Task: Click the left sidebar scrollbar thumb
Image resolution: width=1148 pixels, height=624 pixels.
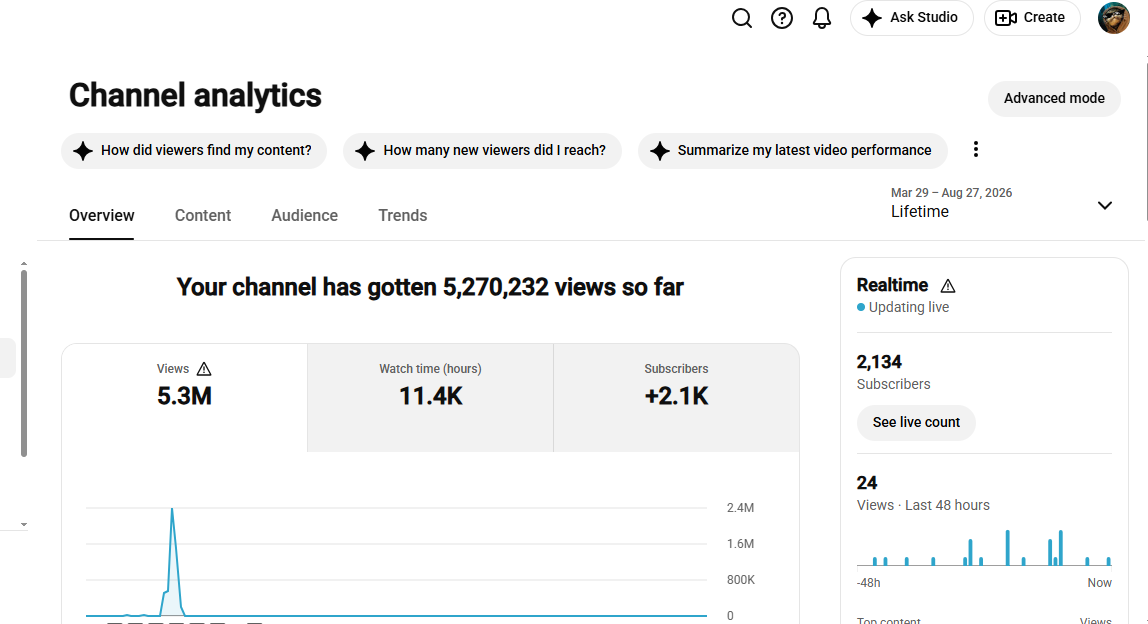Action: click(24, 364)
